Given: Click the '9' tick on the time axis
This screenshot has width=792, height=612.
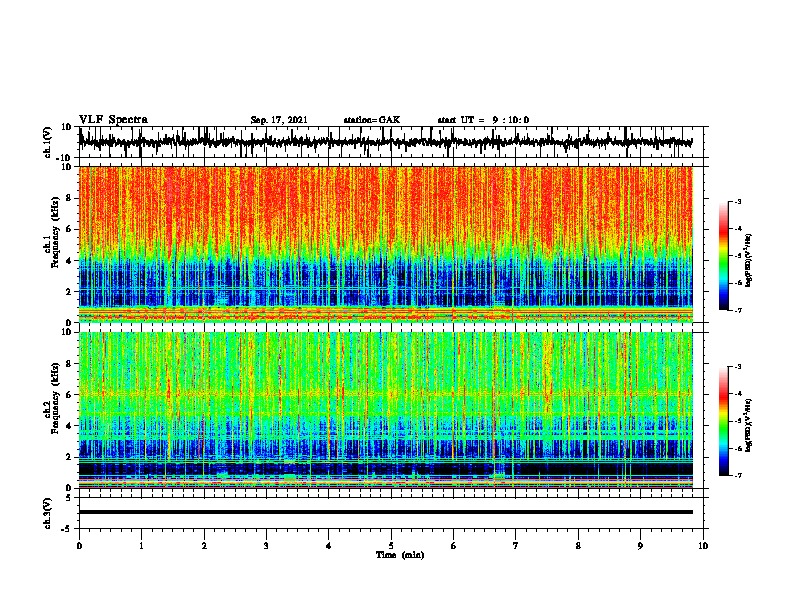Looking at the screenshot, I should point(640,546).
